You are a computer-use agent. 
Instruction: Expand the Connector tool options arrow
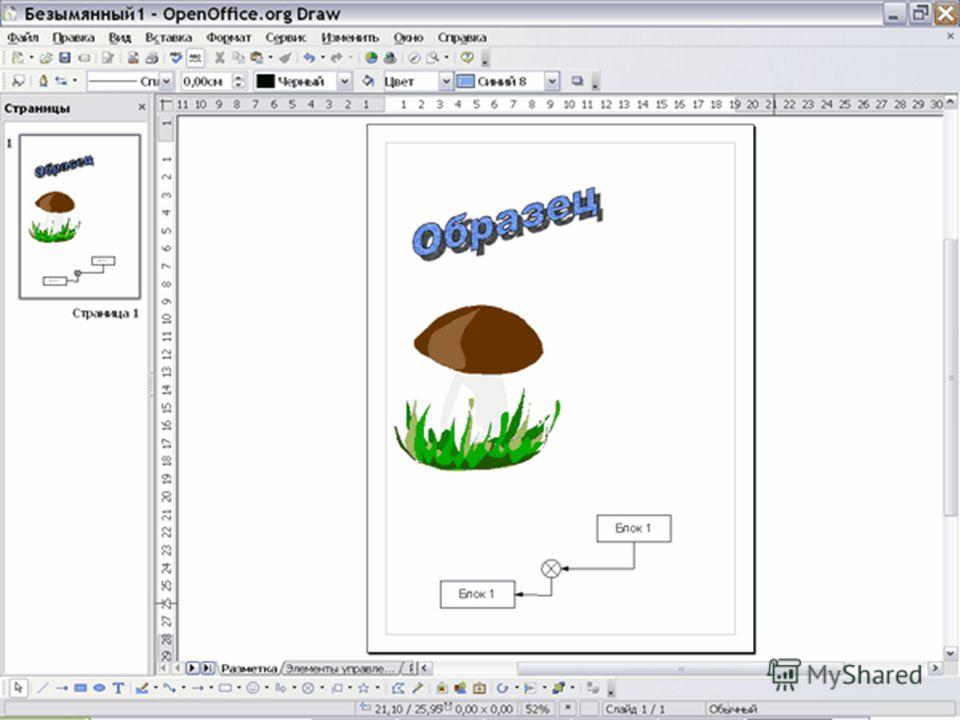coord(183,688)
